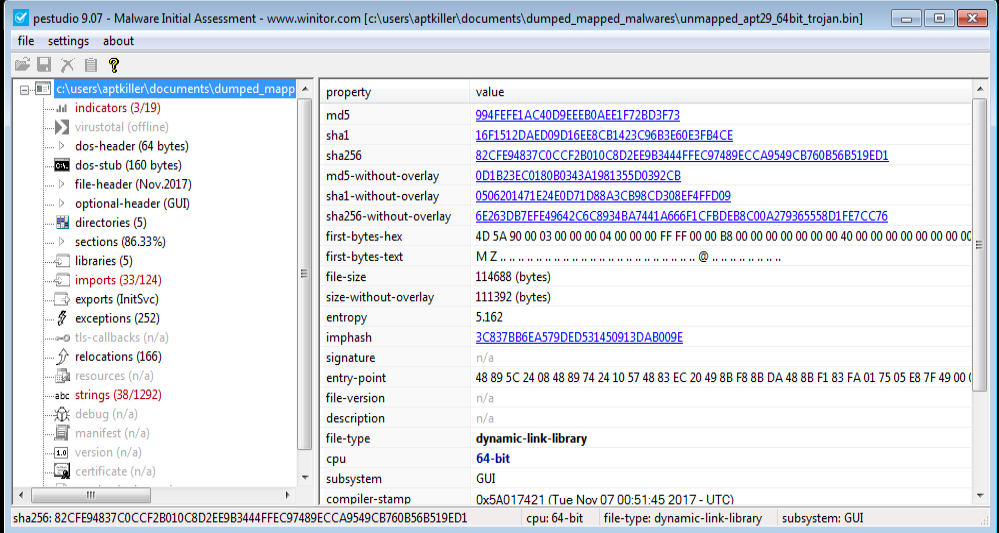
Task: Click tree panel horizontal scrollbar thumb
Action: click(90, 495)
